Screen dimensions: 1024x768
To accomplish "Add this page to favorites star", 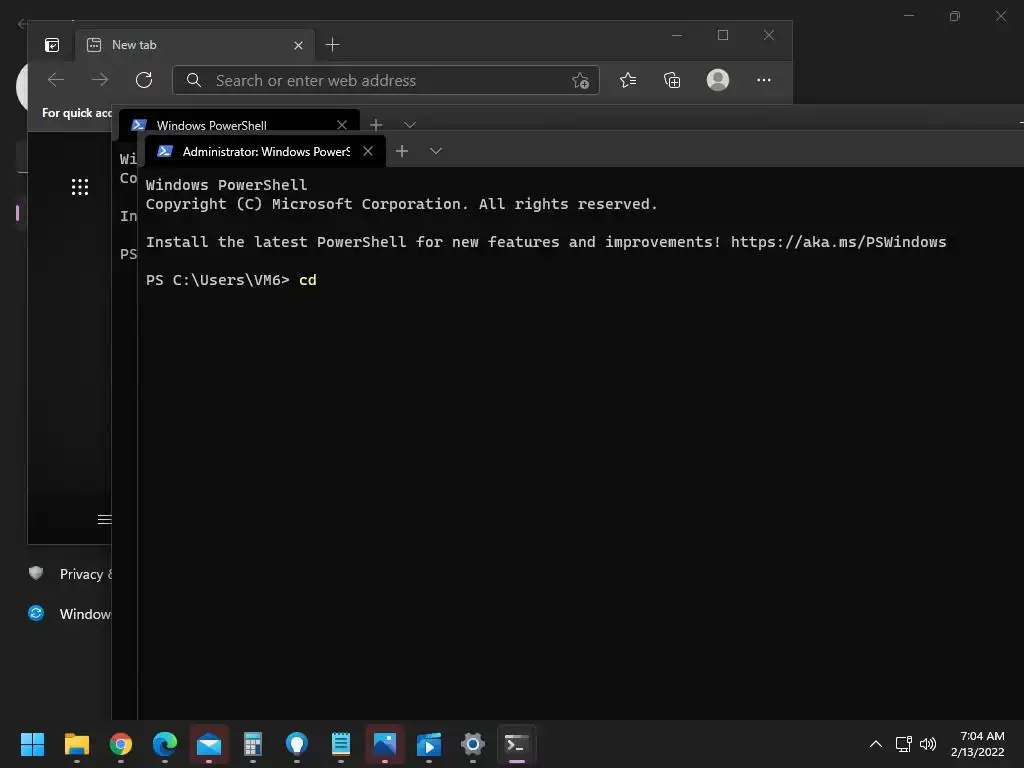I will click(x=580, y=80).
